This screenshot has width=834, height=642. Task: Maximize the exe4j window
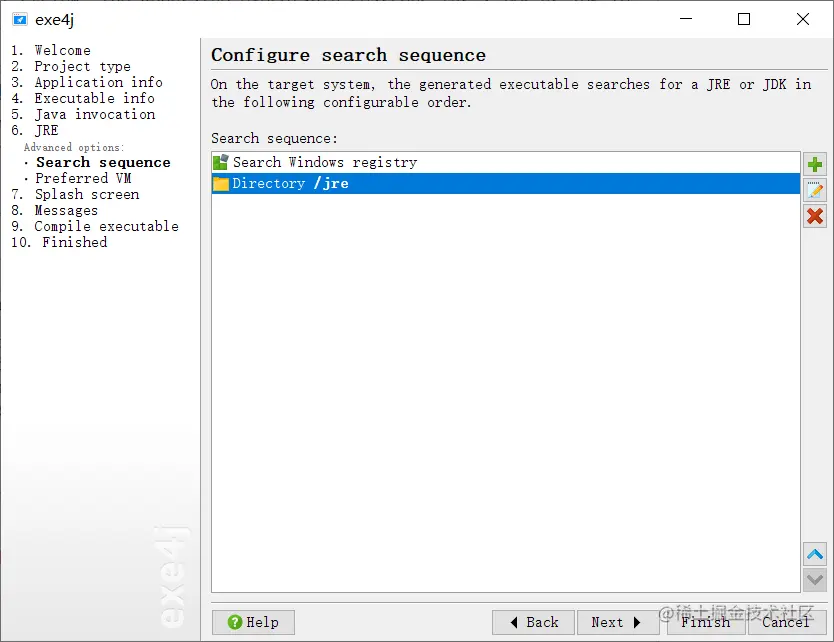click(744, 19)
